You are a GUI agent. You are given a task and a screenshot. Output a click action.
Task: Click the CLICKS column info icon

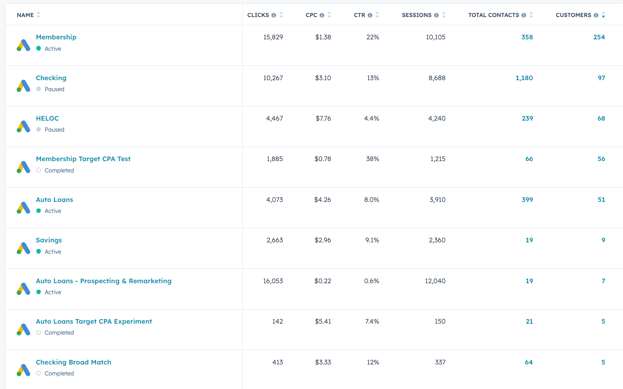(274, 15)
